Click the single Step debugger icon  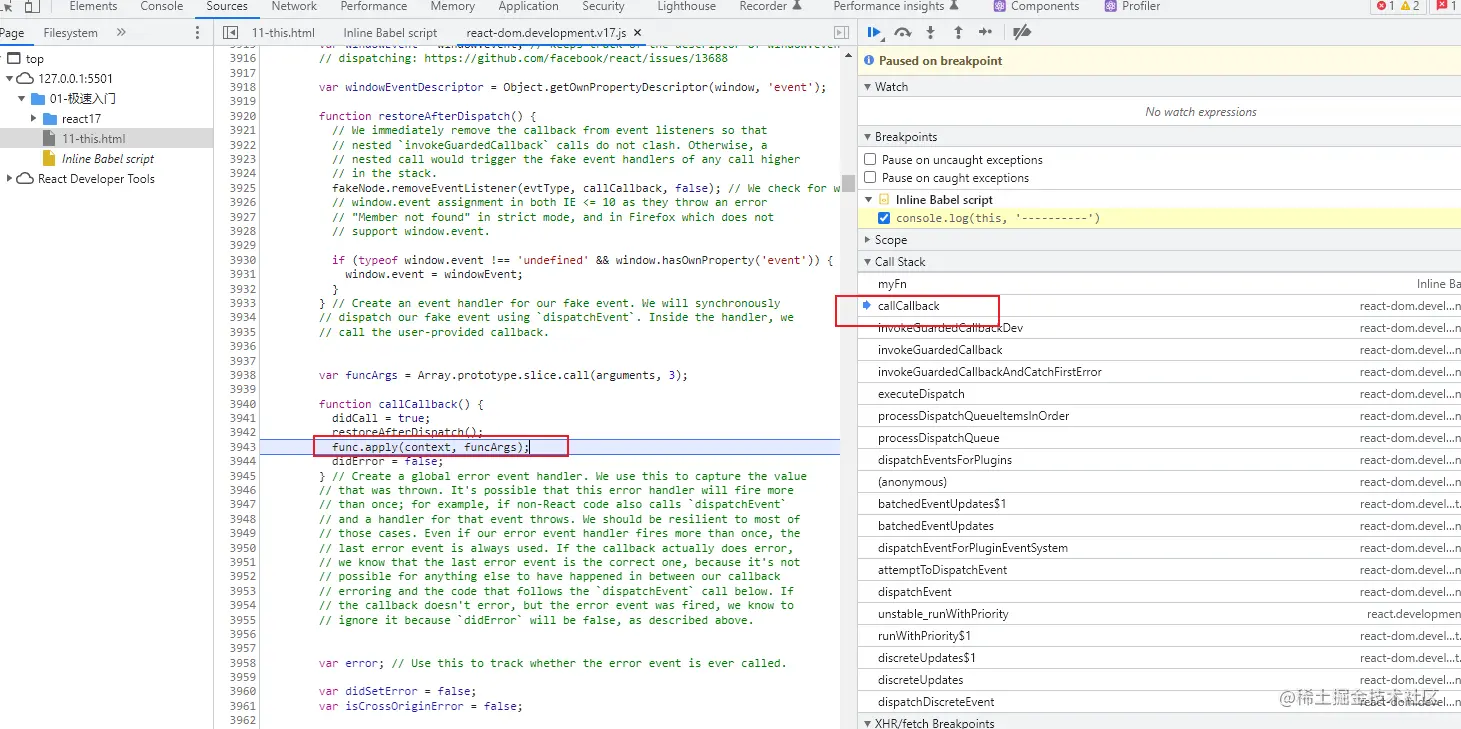point(986,33)
